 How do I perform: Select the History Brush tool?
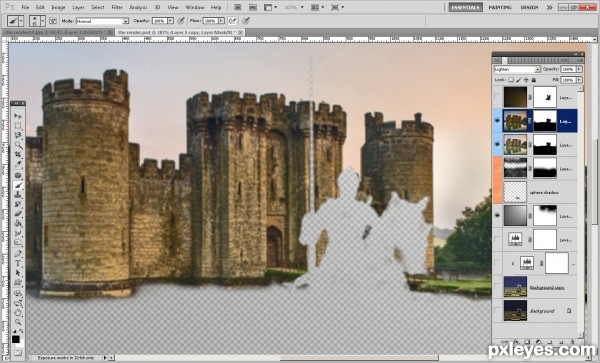click(x=18, y=204)
